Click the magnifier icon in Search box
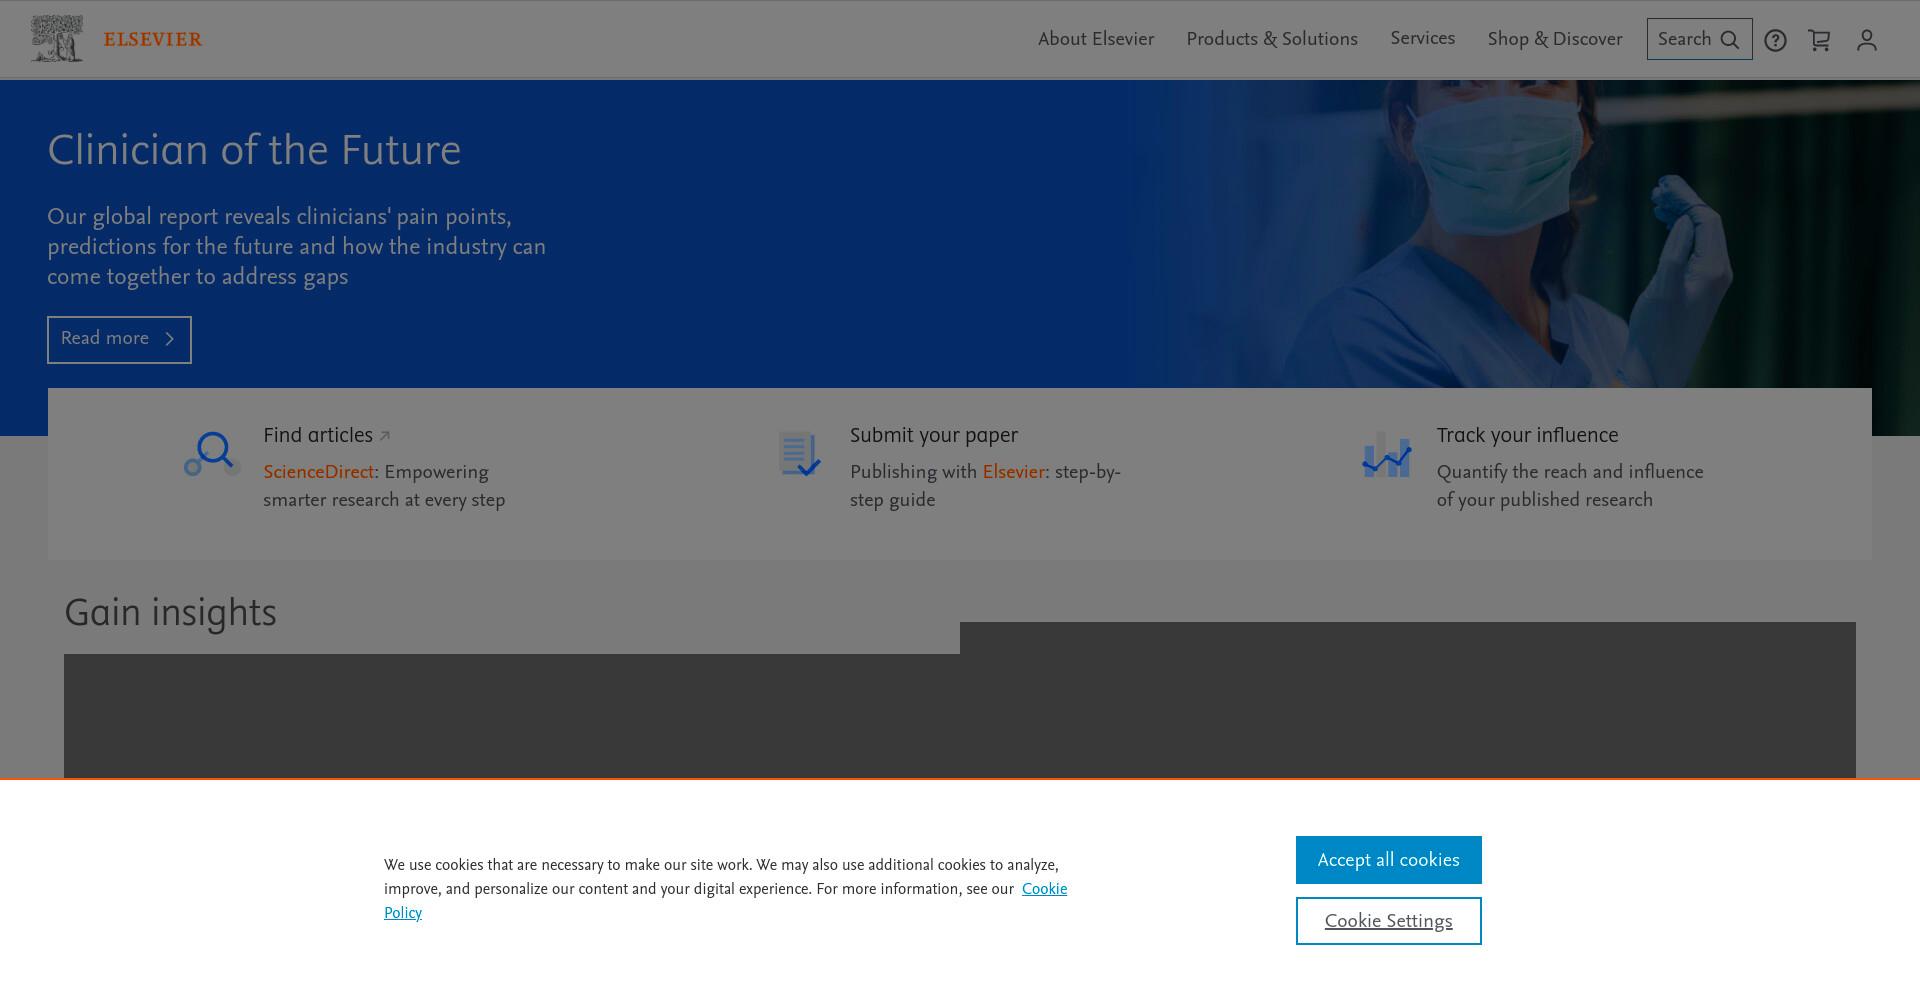 (x=1730, y=40)
